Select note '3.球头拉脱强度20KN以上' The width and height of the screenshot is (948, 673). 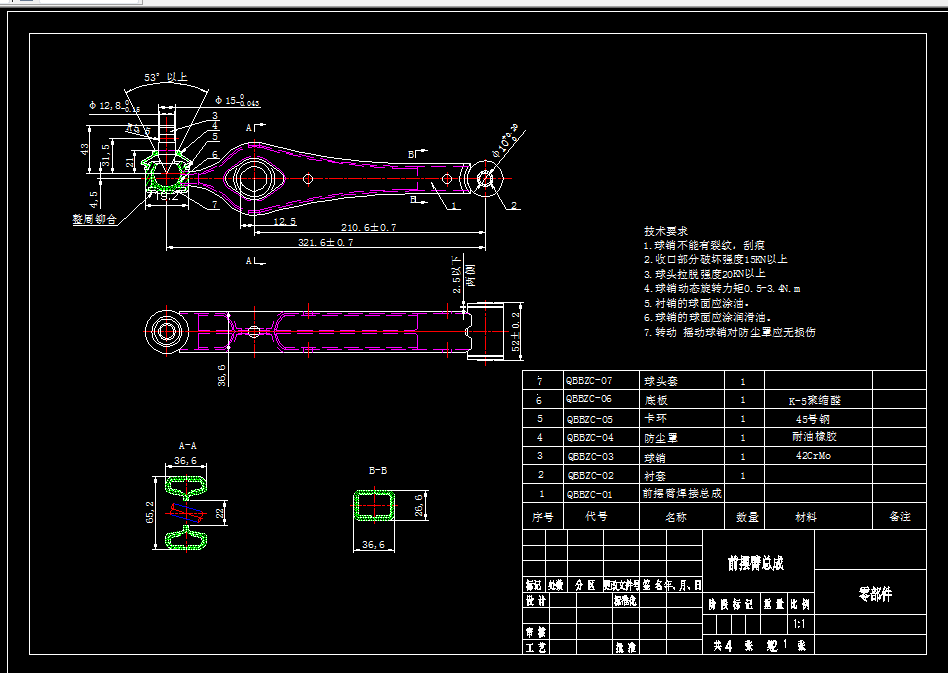point(705,274)
